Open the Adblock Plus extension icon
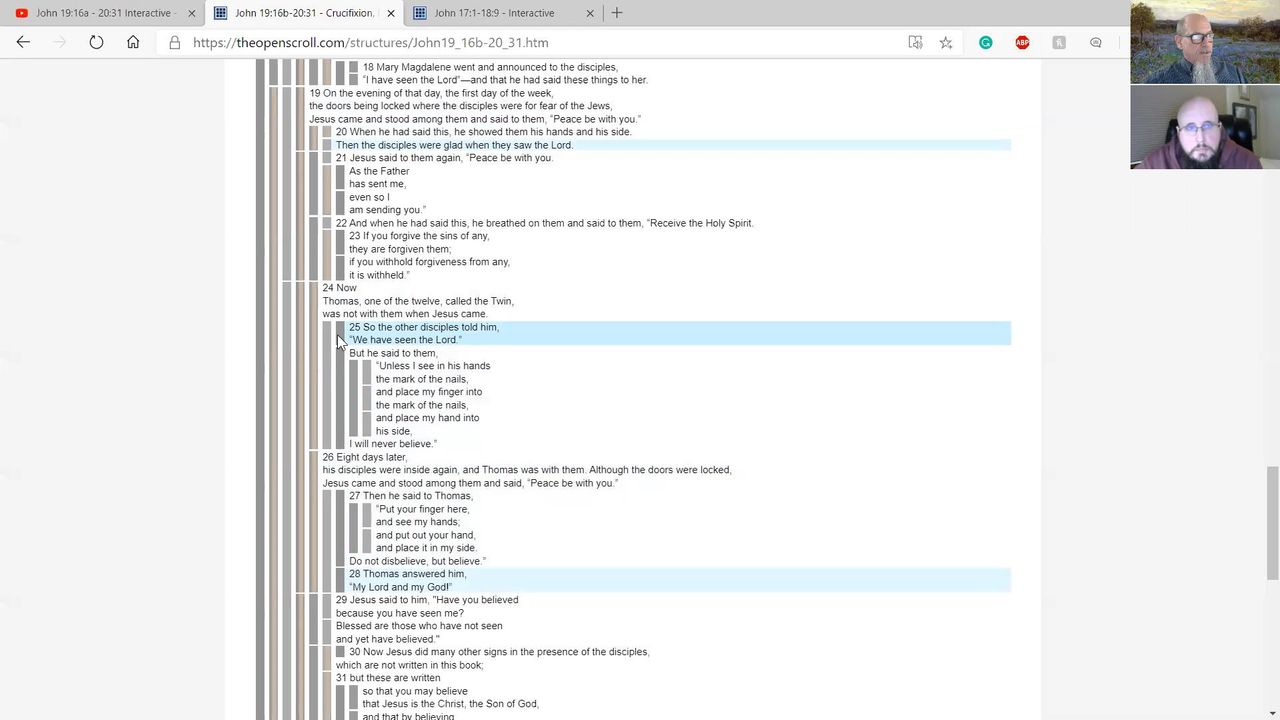The image size is (1280, 720). (x=1022, y=42)
